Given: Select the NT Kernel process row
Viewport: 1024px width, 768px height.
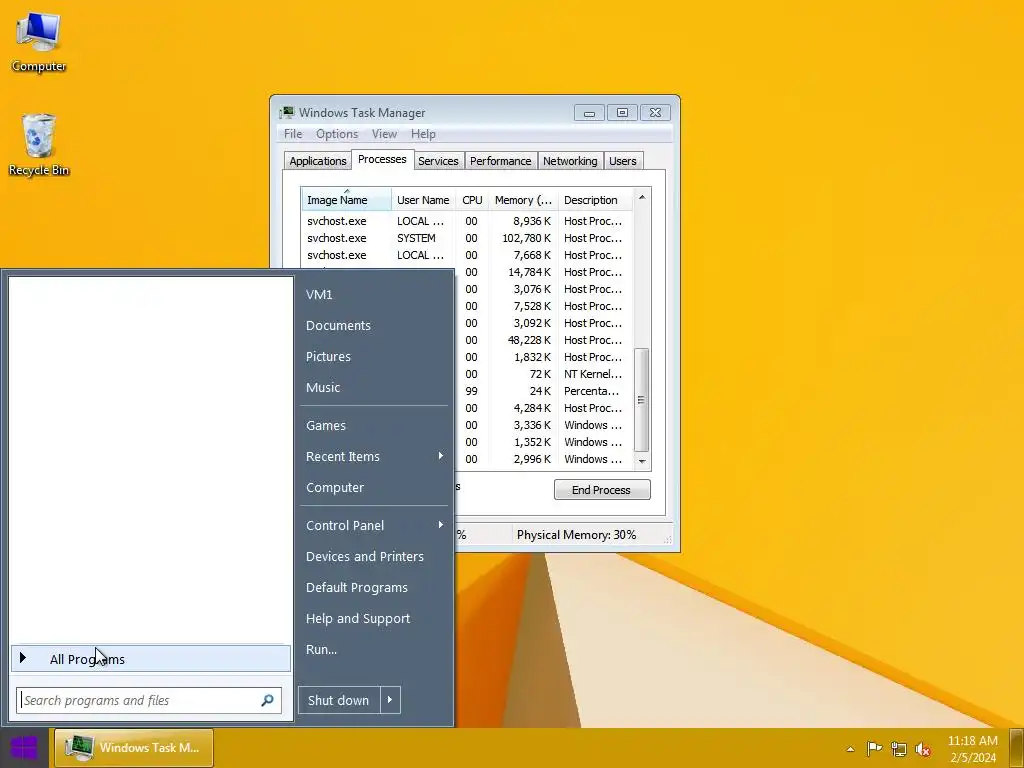Looking at the screenshot, I should (543, 374).
